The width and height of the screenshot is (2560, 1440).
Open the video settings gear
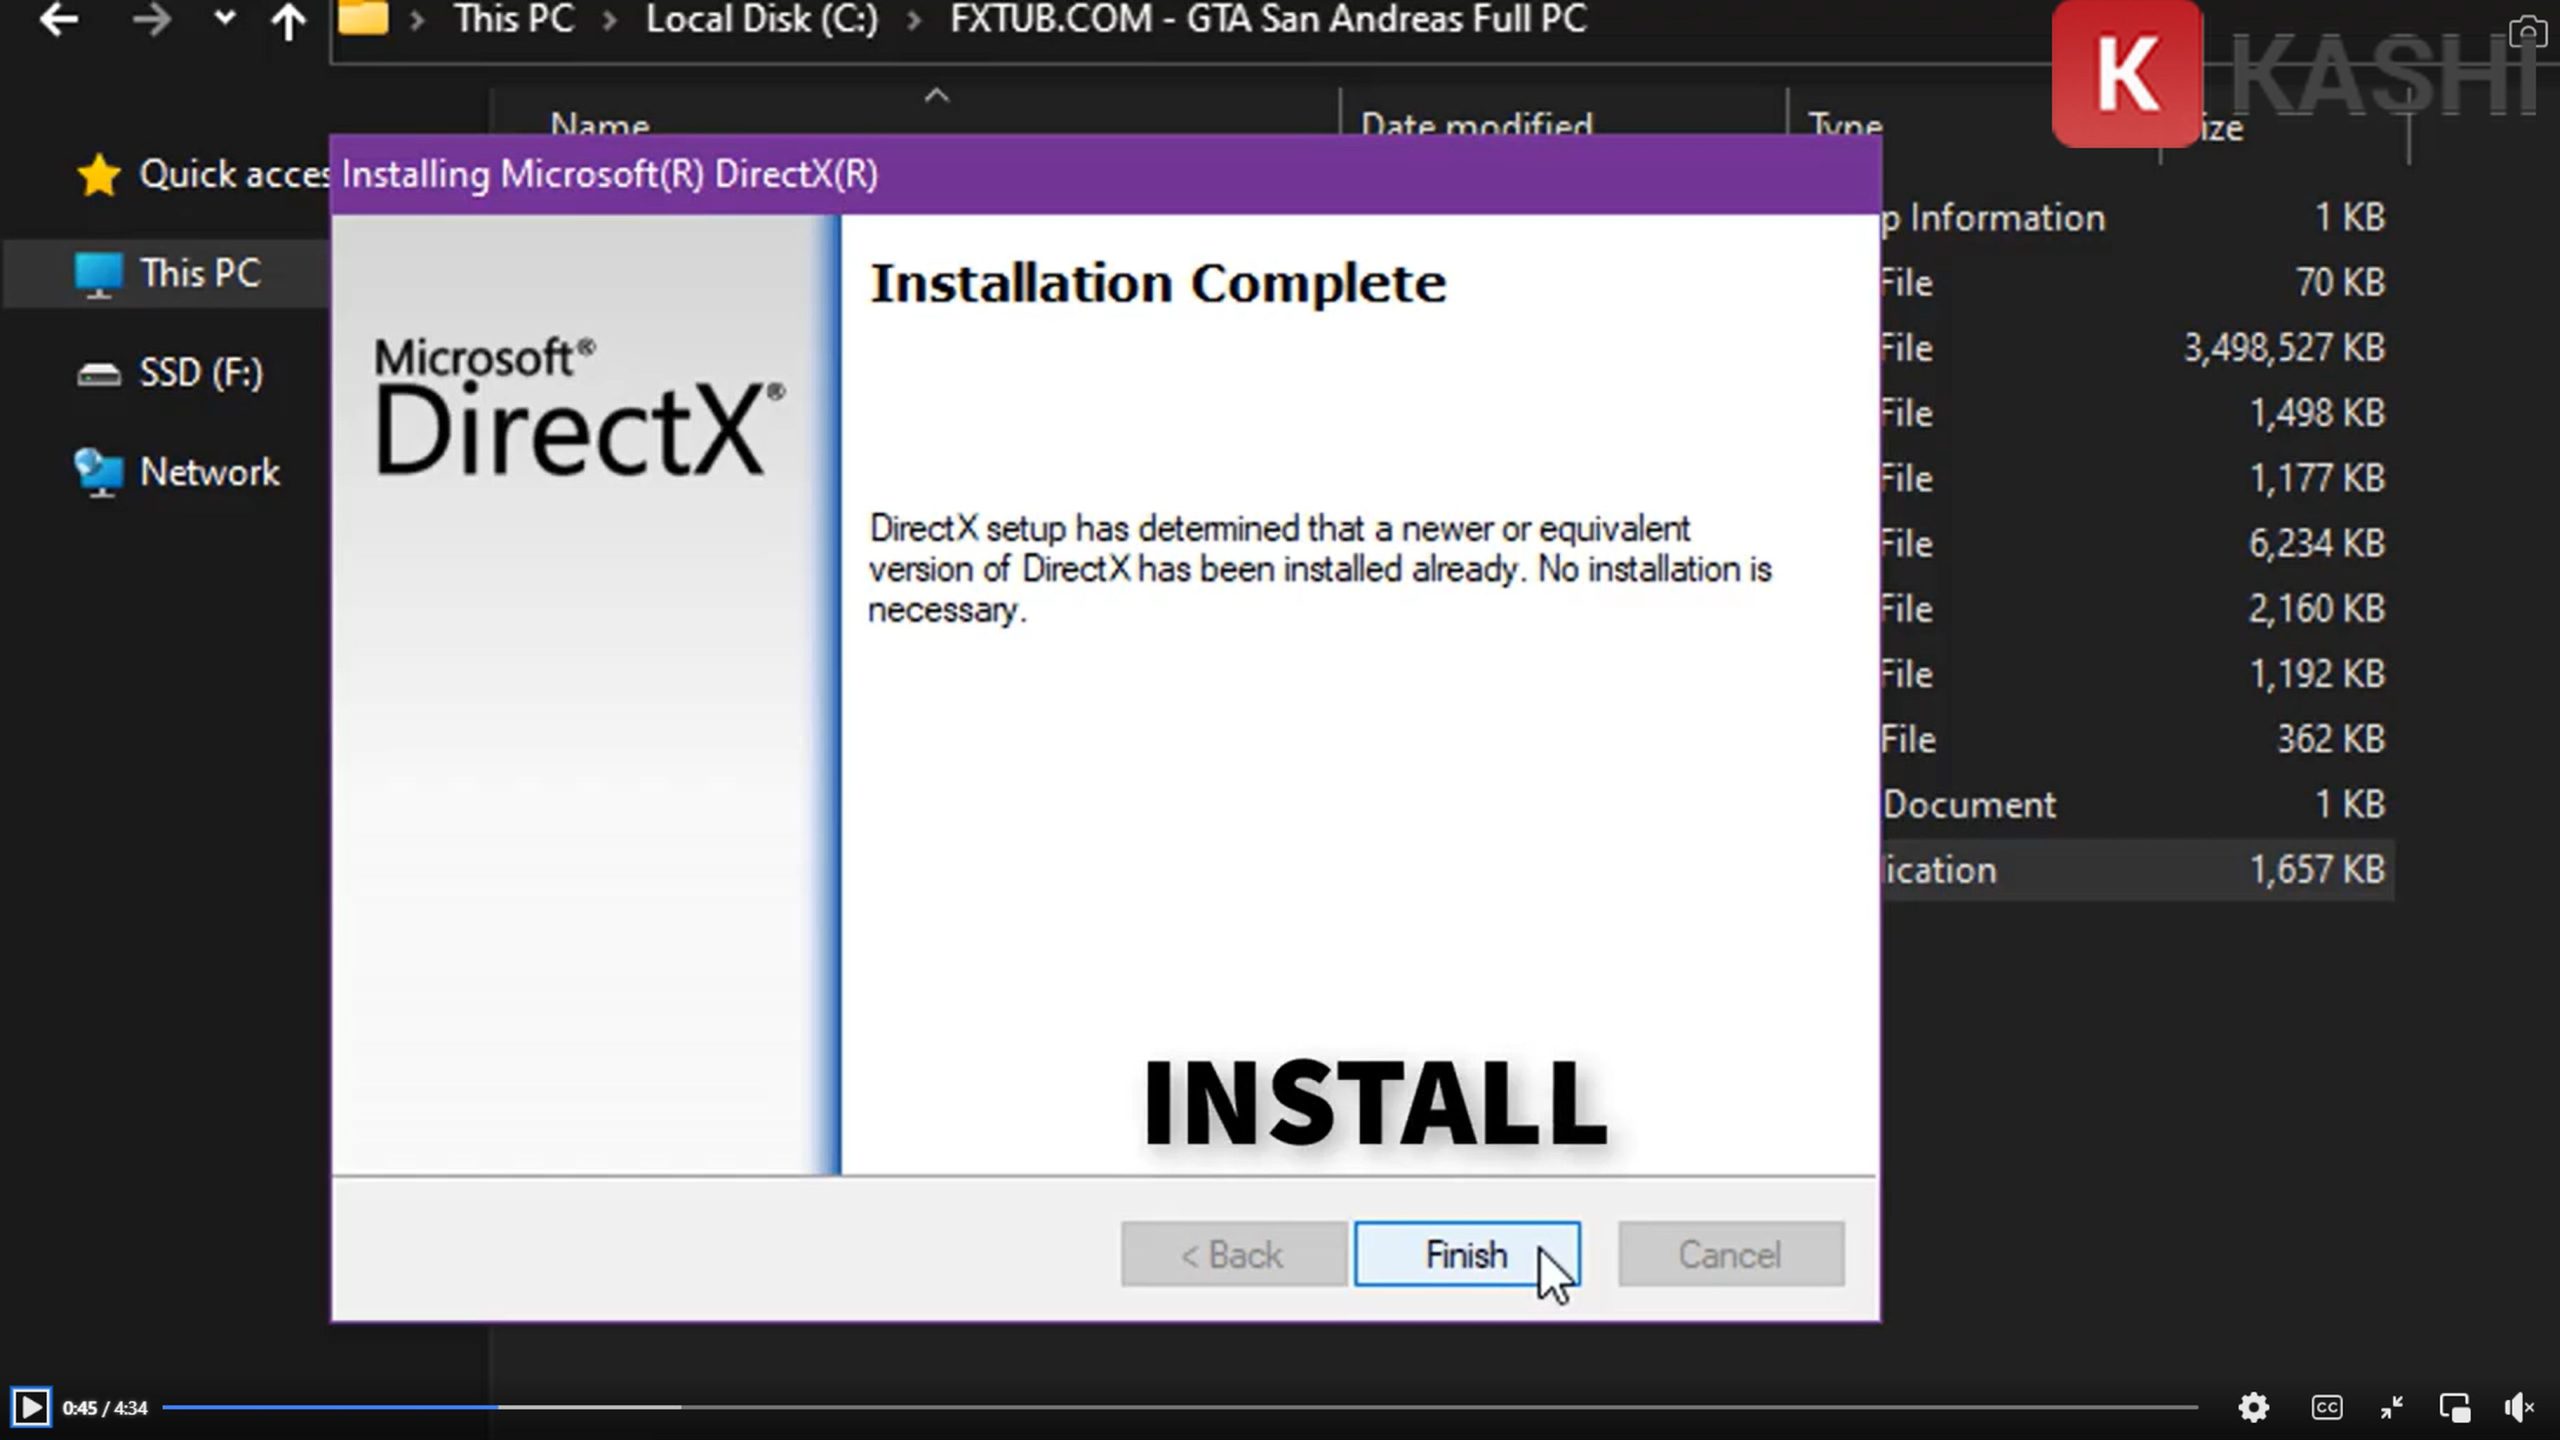2253,1407
